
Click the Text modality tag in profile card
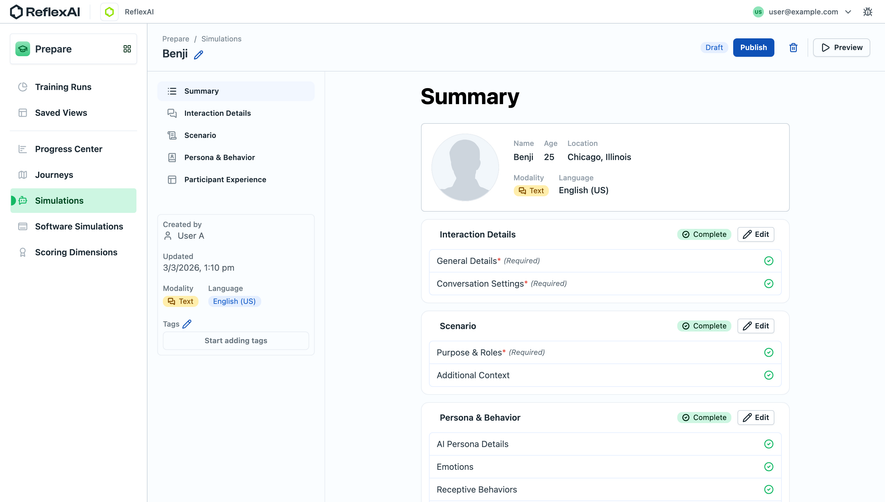pos(531,191)
